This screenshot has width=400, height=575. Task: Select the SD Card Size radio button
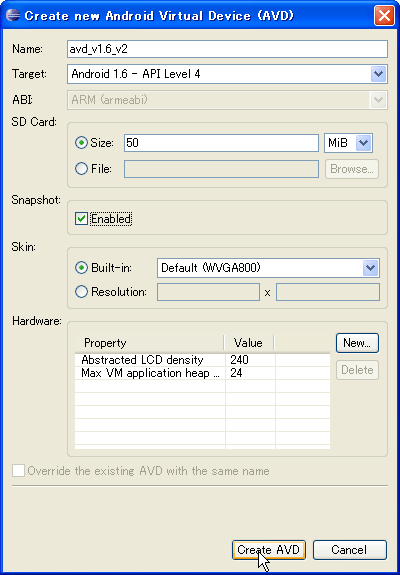(x=81, y=143)
